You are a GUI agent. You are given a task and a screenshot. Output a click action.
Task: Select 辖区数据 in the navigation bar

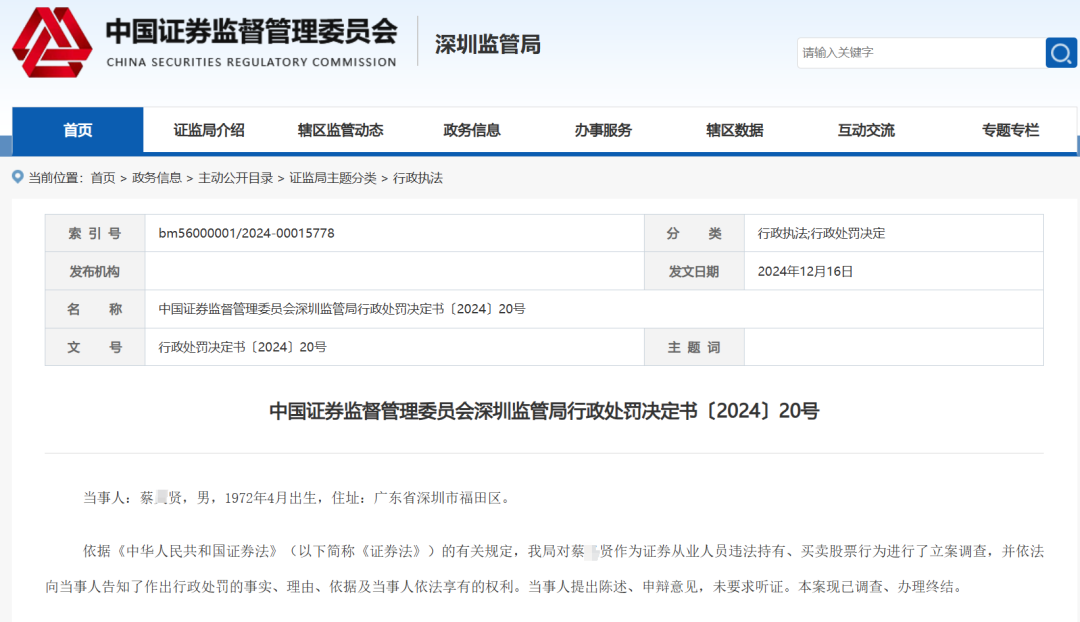(x=734, y=130)
